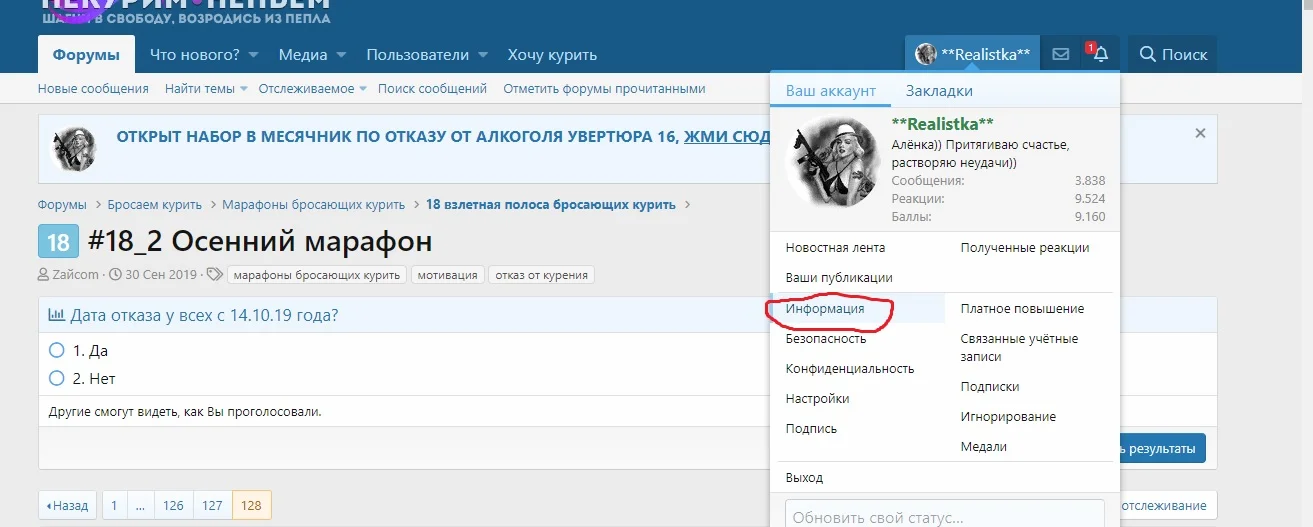This screenshot has height=527, width=1313.
Task: Click the Марафоны бросающих курить breadcrumb
Action: tap(314, 205)
